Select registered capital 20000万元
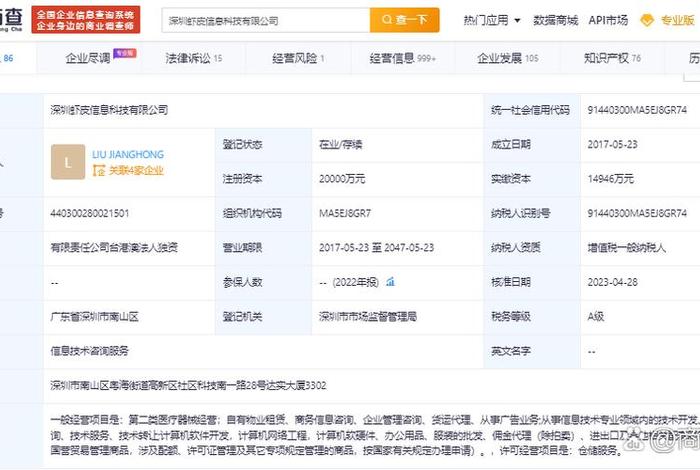The height and width of the screenshot is (470, 700). (x=342, y=179)
